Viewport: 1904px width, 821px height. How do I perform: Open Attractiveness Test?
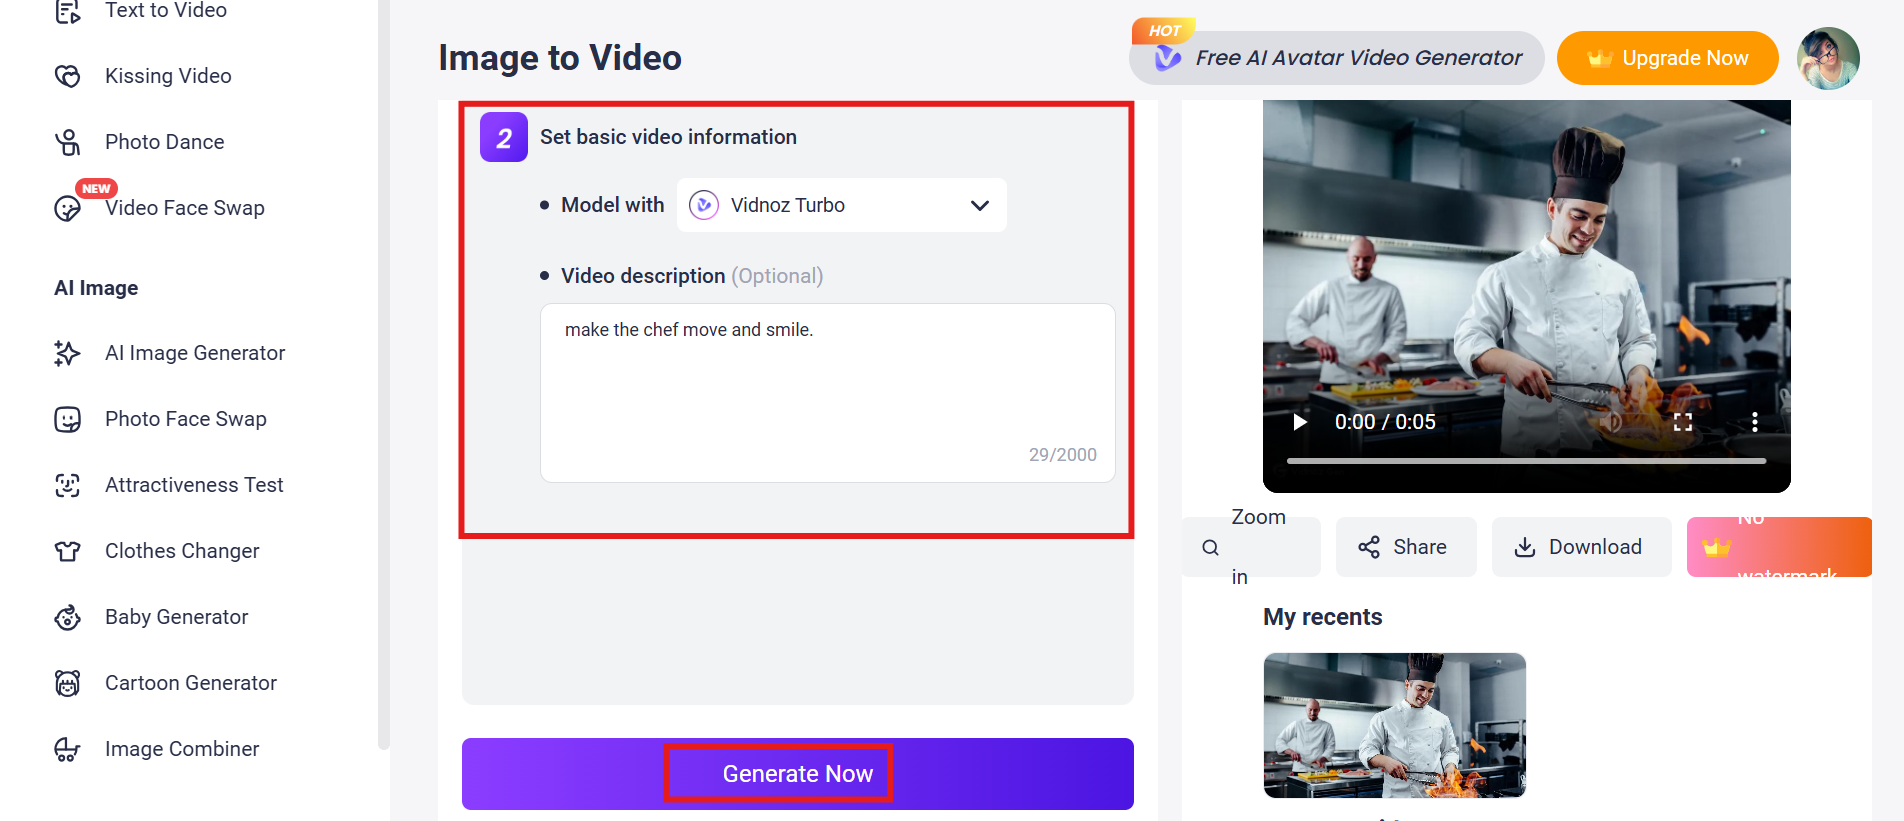(x=194, y=485)
